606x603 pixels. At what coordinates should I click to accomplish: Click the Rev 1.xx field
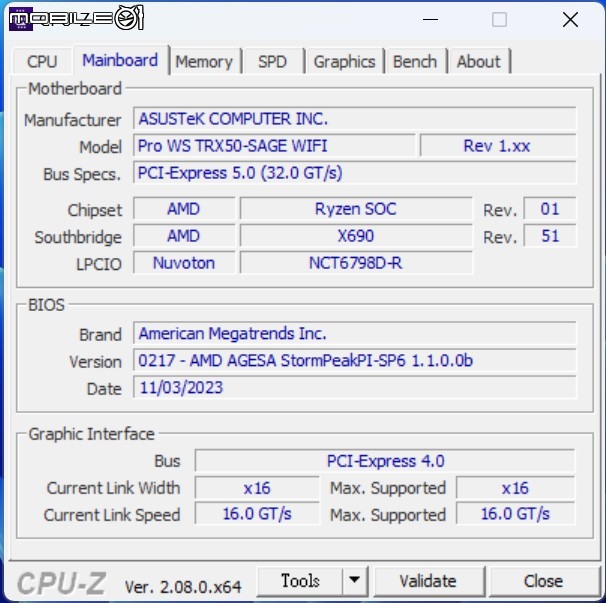click(x=498, y=146)
